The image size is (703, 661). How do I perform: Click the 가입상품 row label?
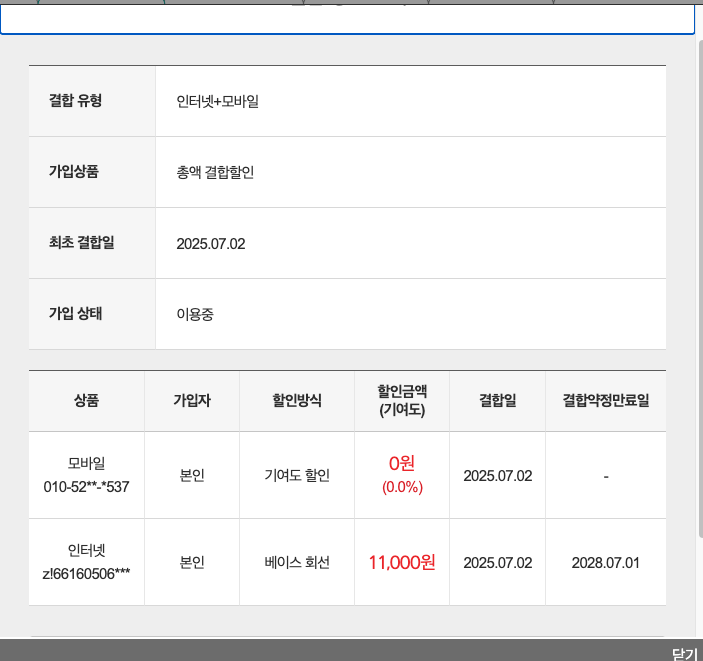coord(74,171)
